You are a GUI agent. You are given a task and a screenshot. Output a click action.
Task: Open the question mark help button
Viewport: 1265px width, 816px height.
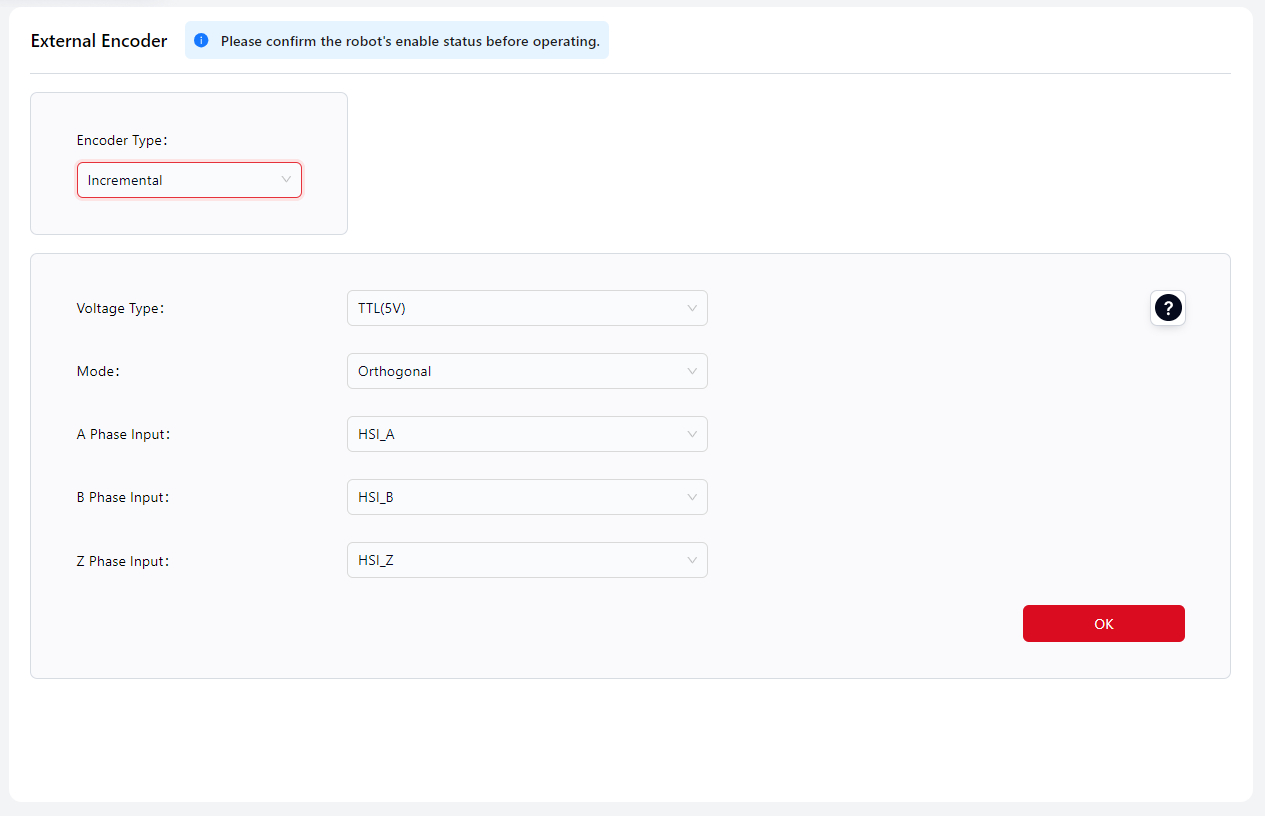coord(1168,308)
